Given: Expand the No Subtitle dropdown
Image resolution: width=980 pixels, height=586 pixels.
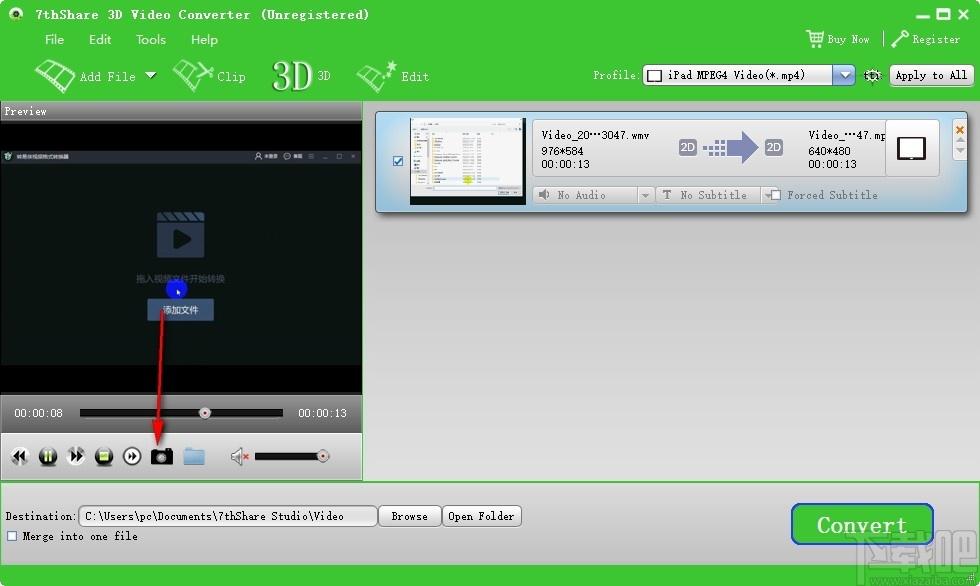Looking at the screenshot, I should (x=766, y=196).
